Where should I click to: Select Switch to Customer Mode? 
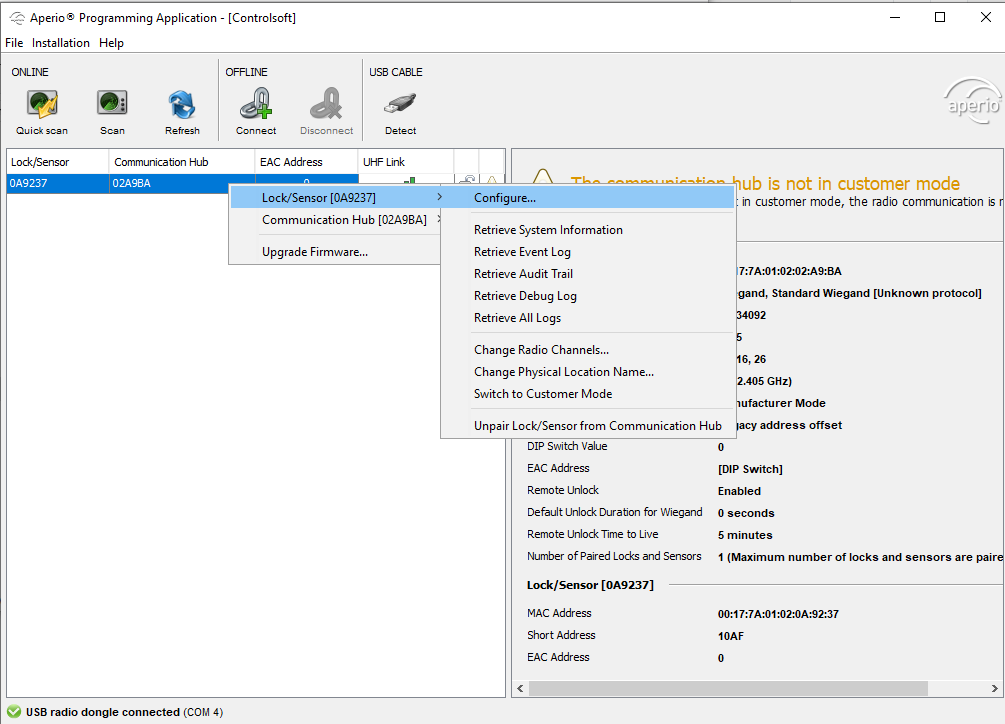tap(588, 394)
